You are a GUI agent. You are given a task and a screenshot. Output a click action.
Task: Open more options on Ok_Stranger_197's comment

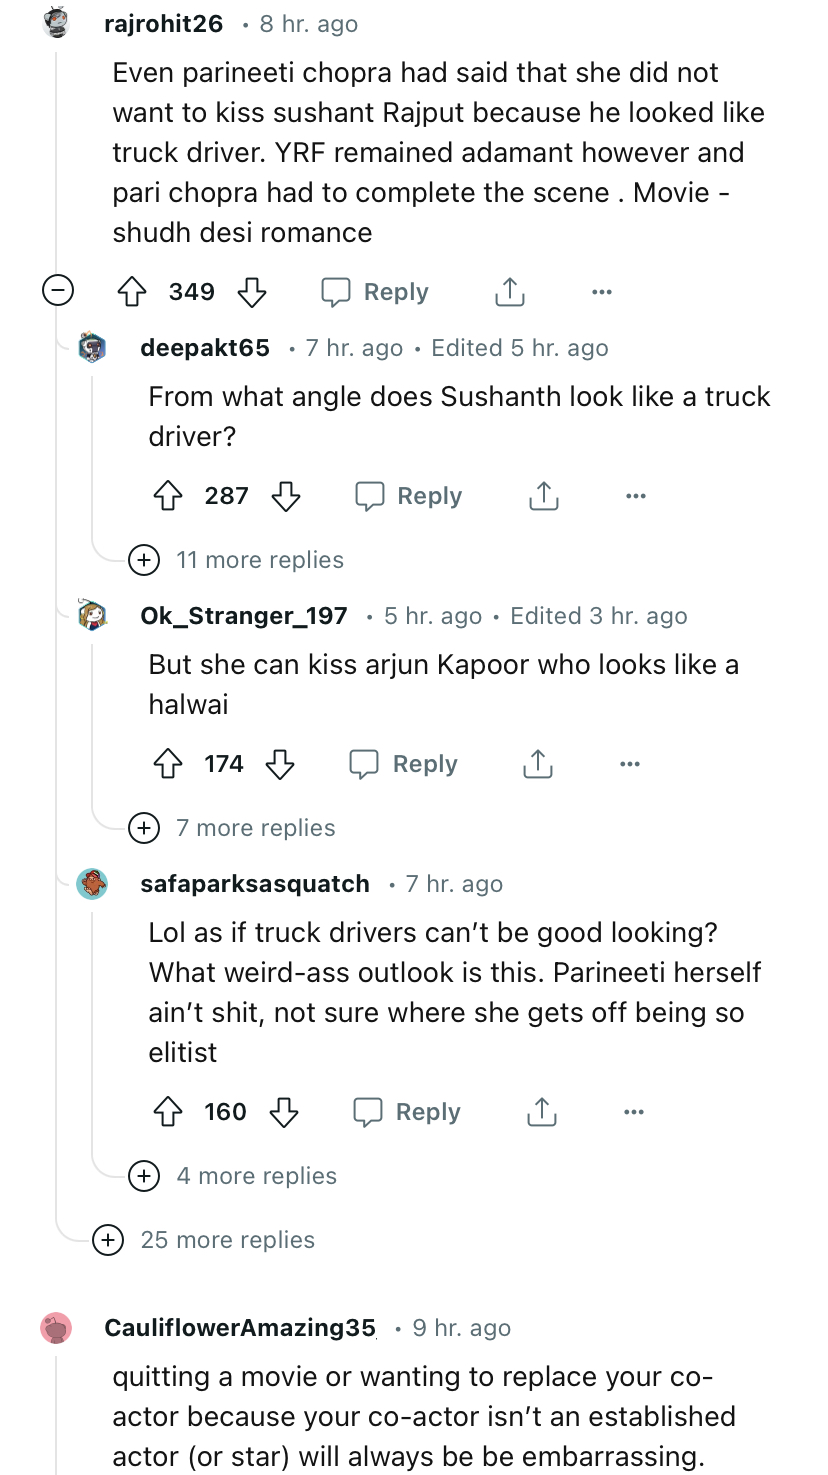click(629, 764)
